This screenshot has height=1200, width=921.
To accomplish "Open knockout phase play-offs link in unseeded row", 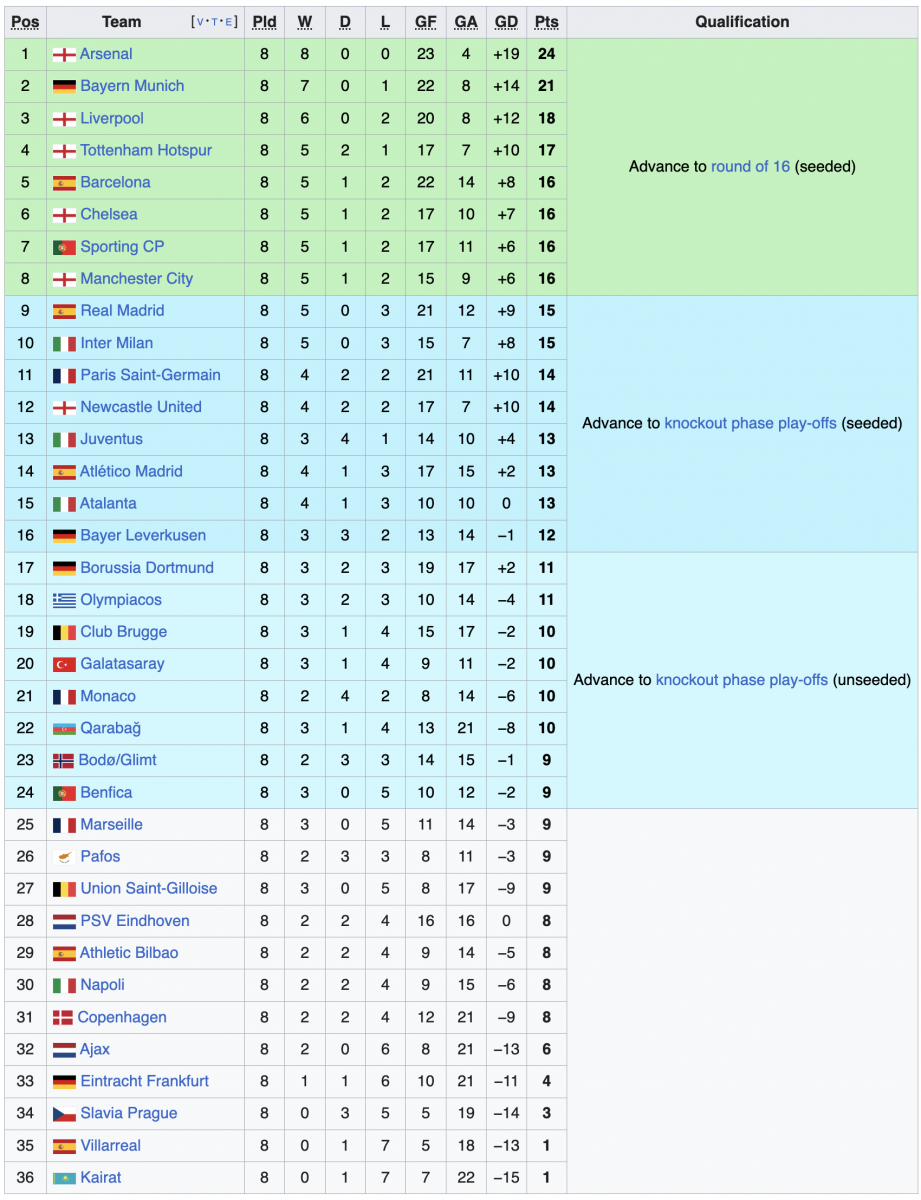I will 741,680.
